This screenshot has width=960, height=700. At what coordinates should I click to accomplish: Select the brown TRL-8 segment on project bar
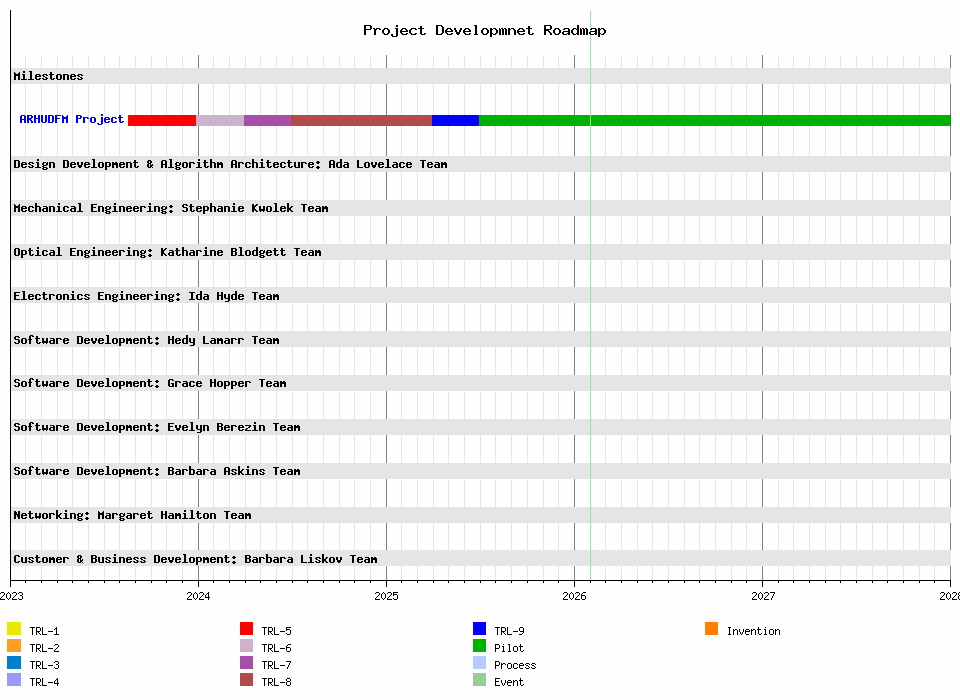click(361, 120)
